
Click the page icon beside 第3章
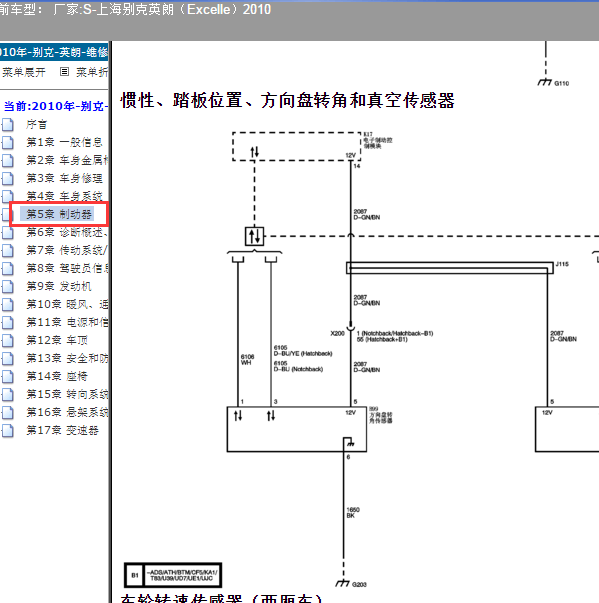click(7, 179)
